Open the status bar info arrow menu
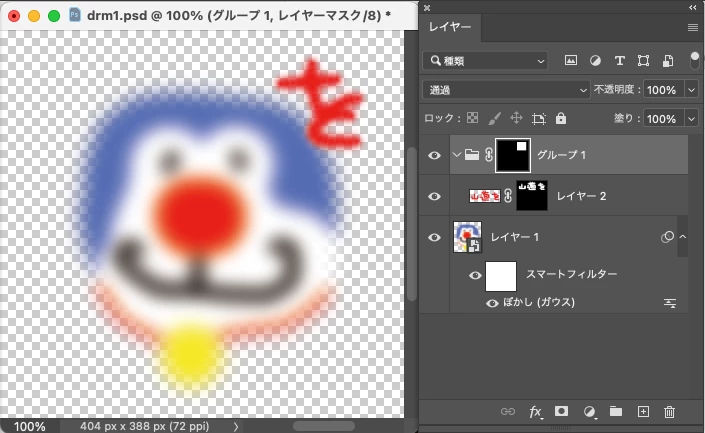This screenshot has height=433, width=705. 236,426
